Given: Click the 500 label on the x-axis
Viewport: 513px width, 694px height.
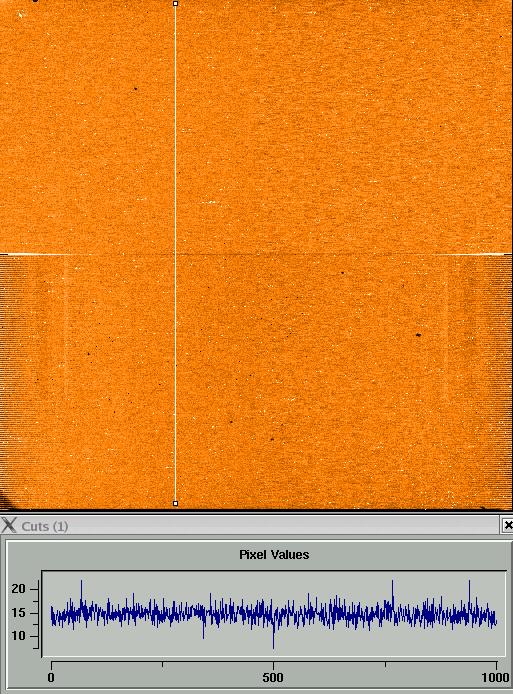Looking at the screenshot, I should (x=273, y=677).
